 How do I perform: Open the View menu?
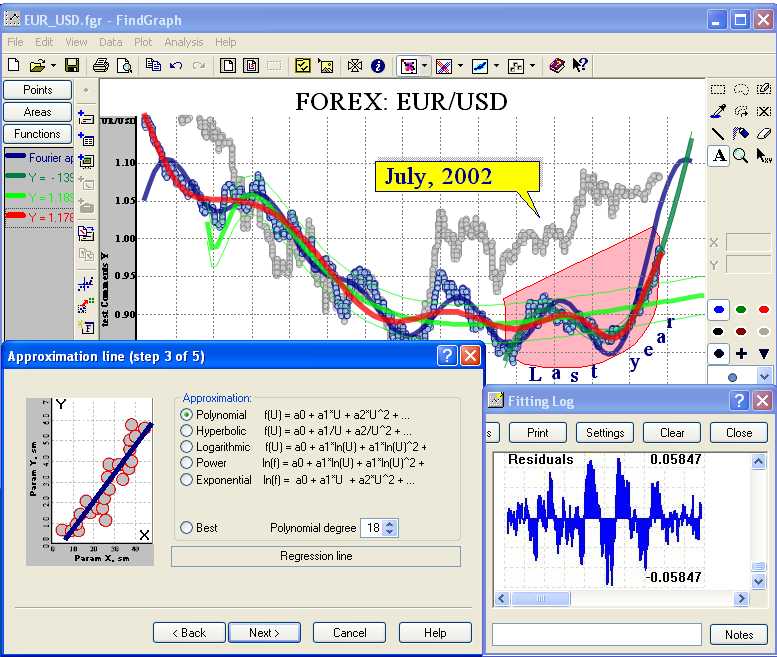76,42
